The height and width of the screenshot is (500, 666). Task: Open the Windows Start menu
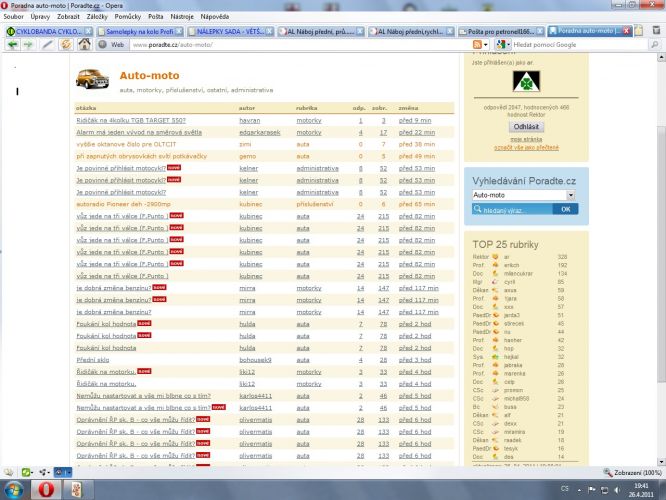pyautogui.click(x=14, y=489)
